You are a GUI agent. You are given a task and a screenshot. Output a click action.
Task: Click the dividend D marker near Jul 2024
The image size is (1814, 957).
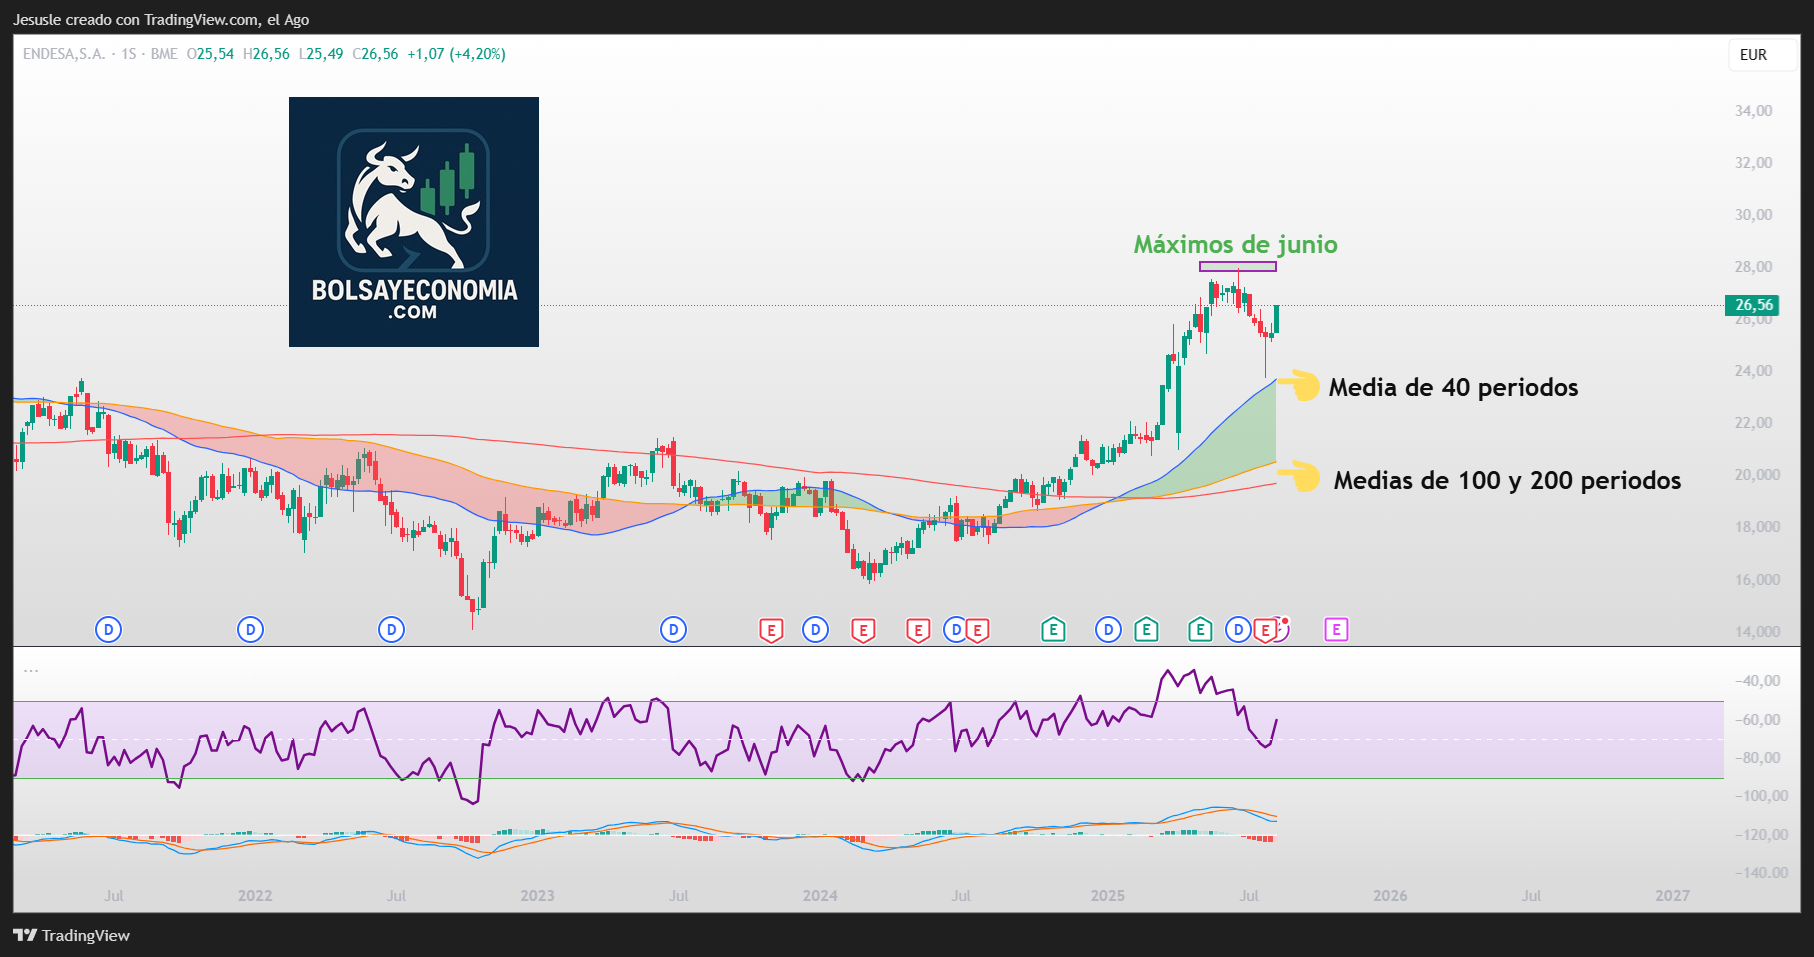click(x=955, y=630)
